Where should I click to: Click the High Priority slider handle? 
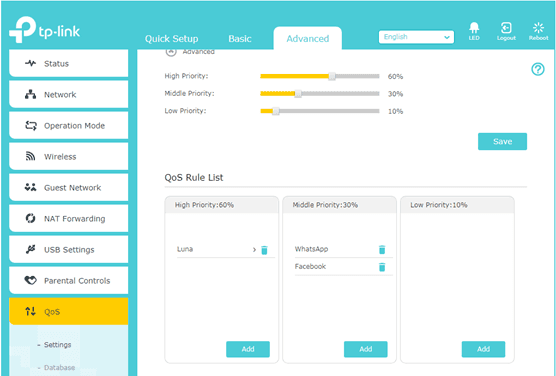pos(332,76)
